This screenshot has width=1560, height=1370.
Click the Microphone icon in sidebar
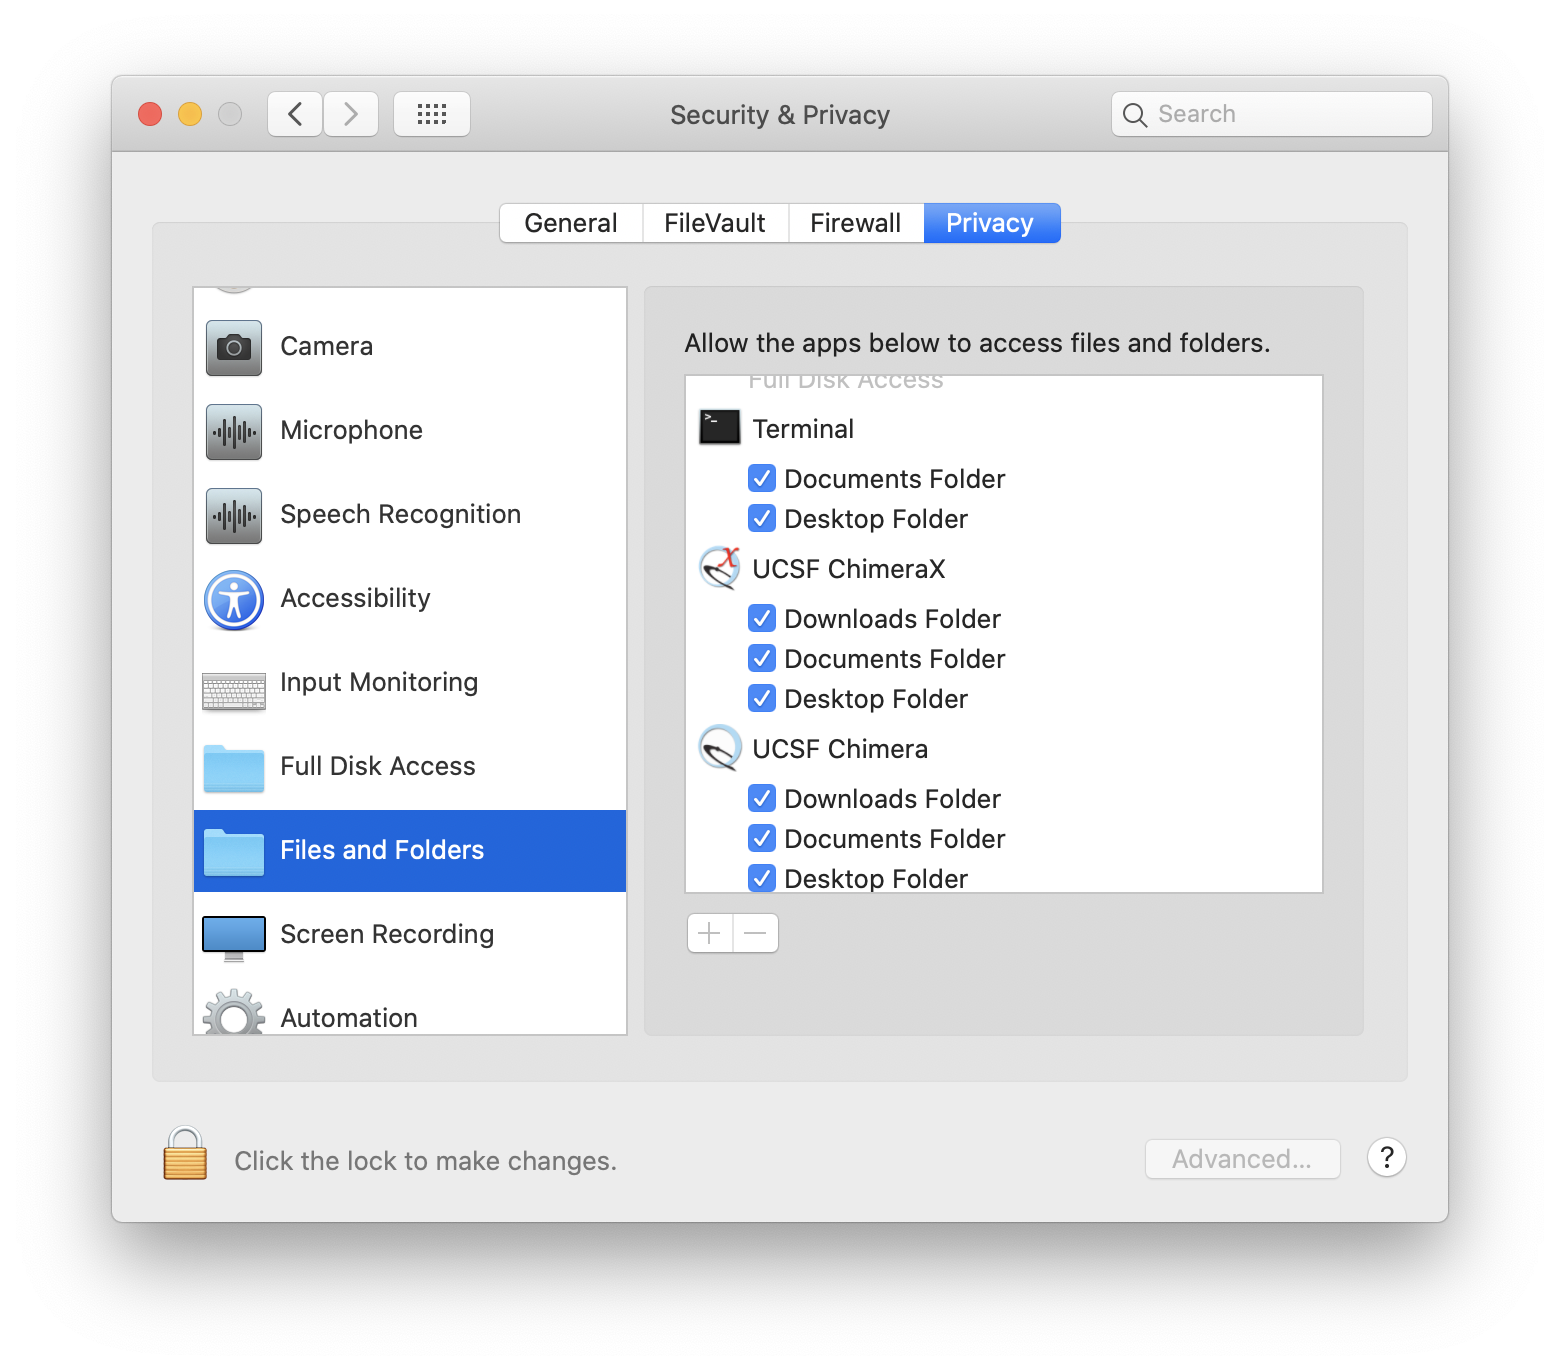(233, 431)
